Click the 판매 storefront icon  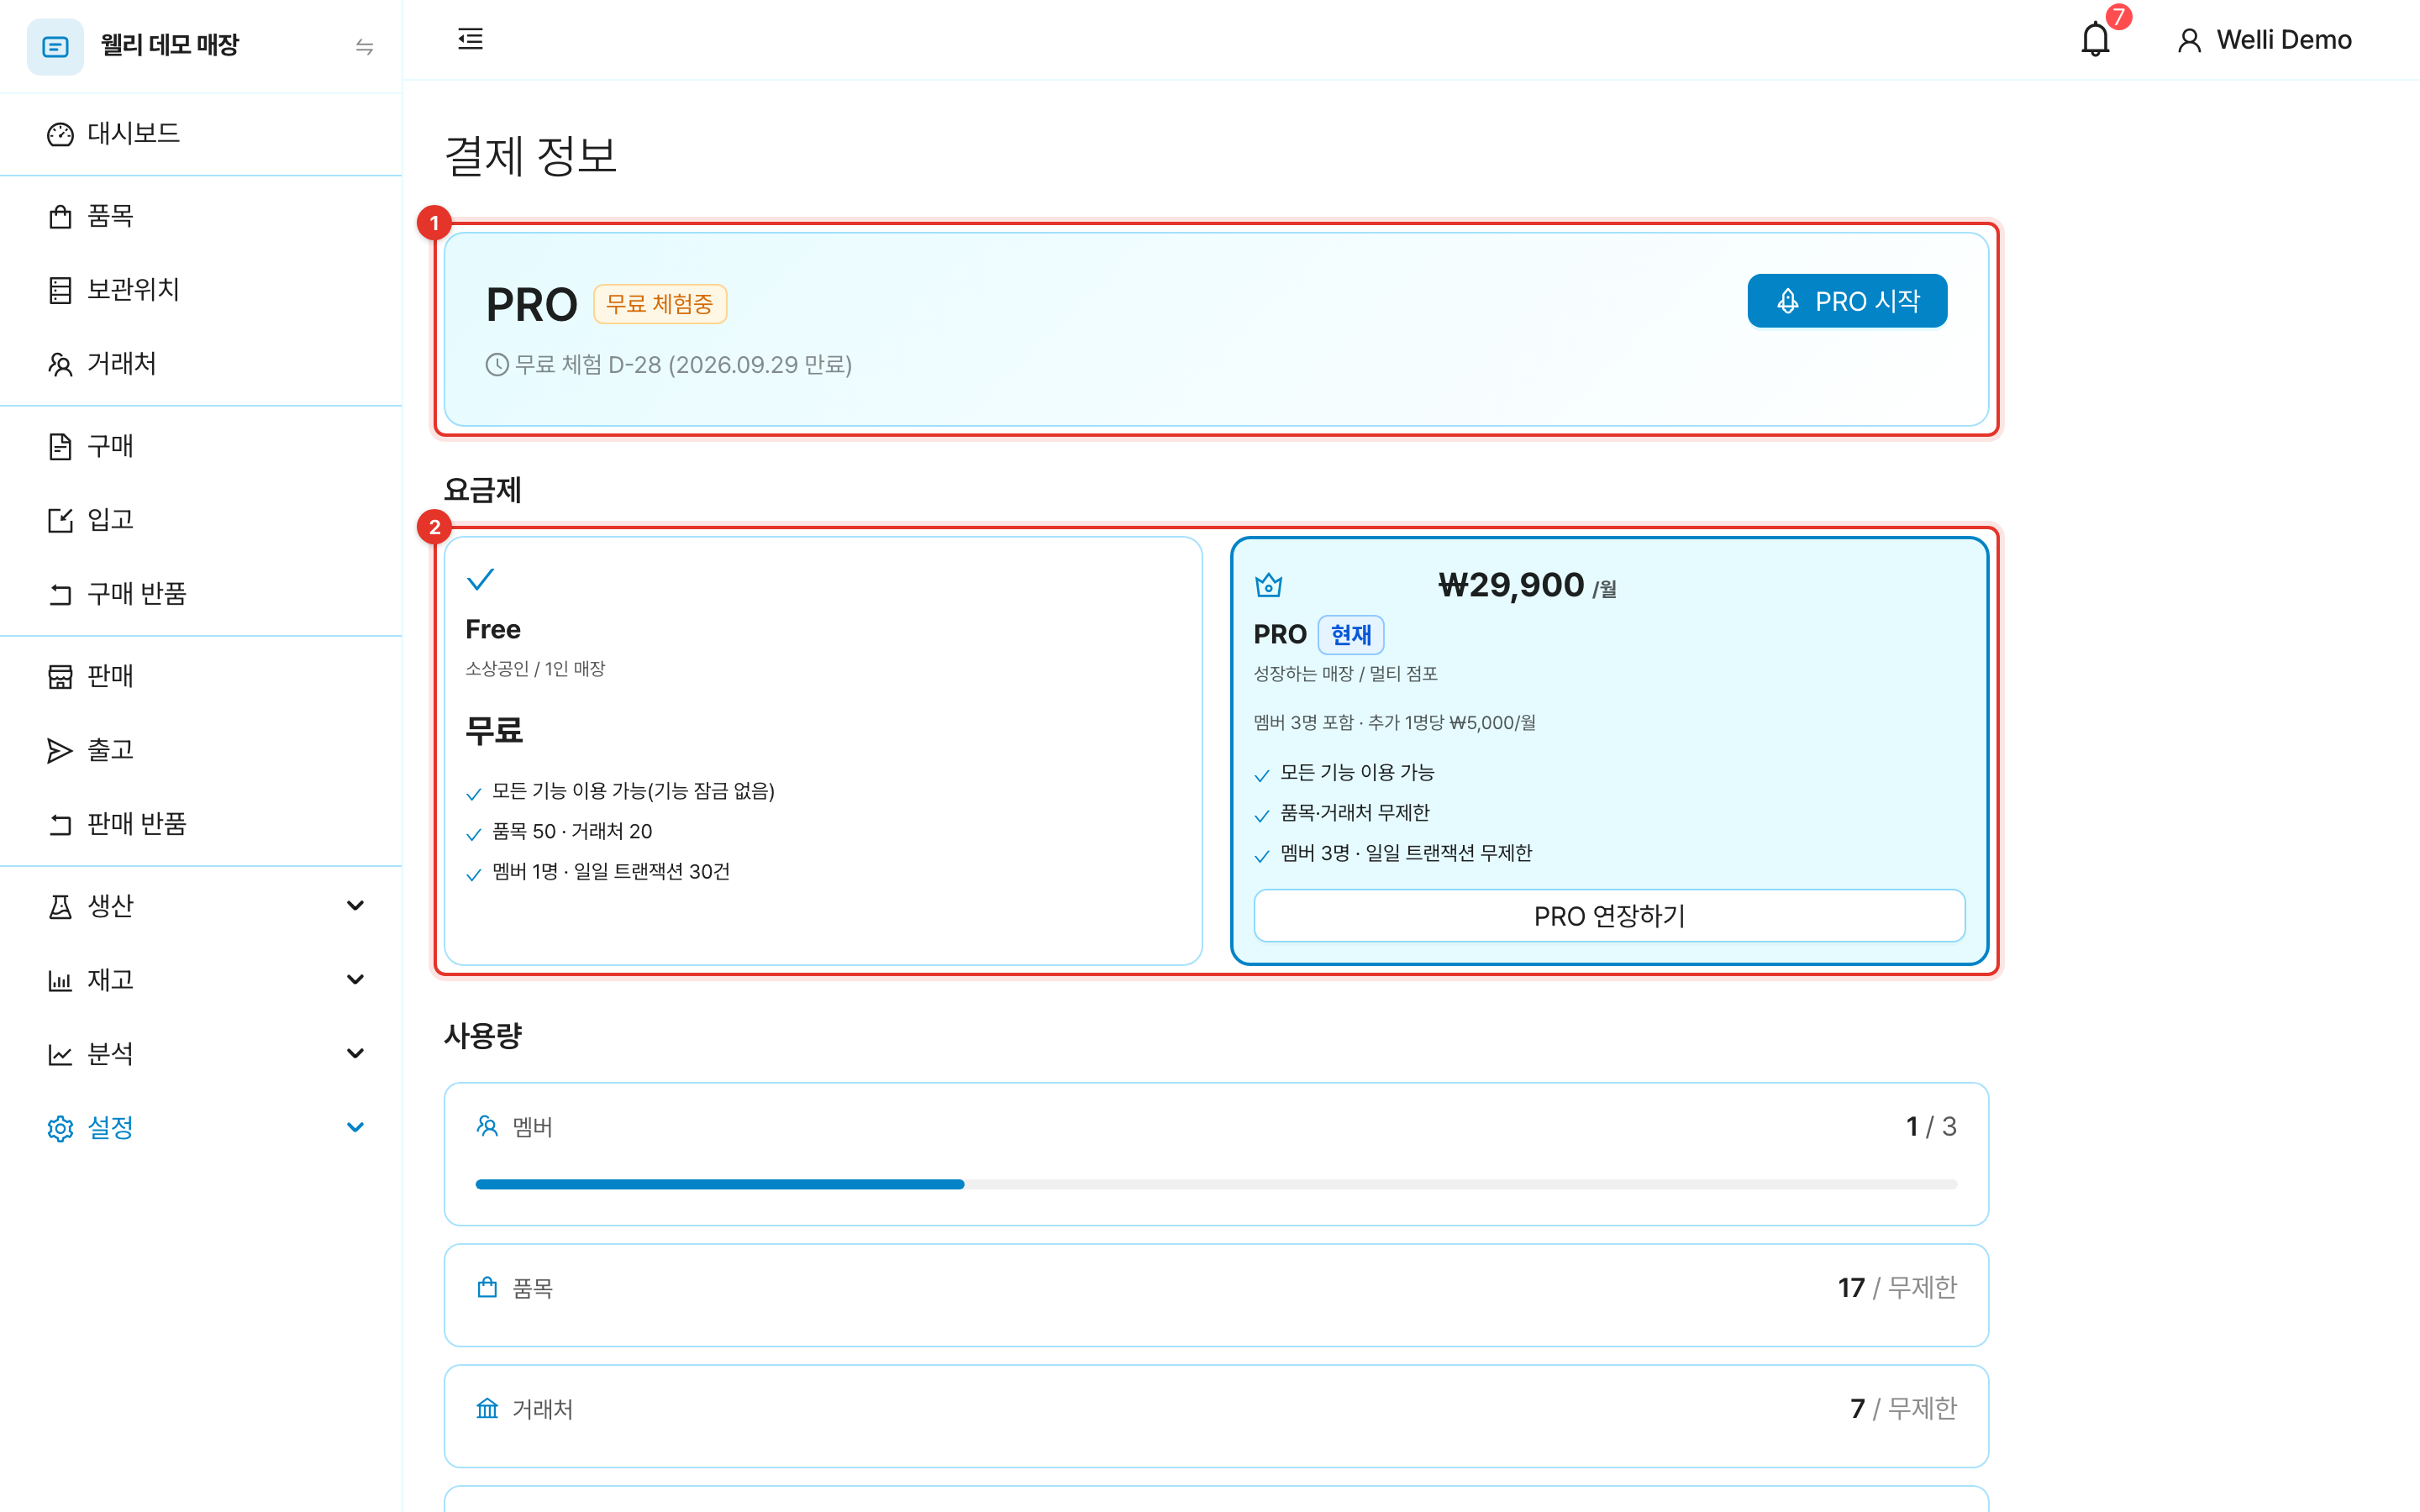60,676
